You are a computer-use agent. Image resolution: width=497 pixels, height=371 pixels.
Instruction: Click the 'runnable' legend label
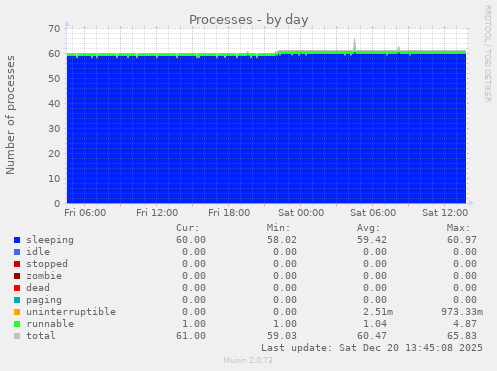click(50, 324)
